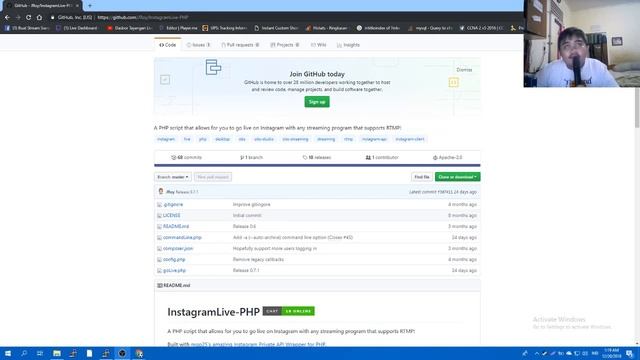Screen dimensions: 640x360
Task: View the 1 contributor page
Action: tap(382, 158)
